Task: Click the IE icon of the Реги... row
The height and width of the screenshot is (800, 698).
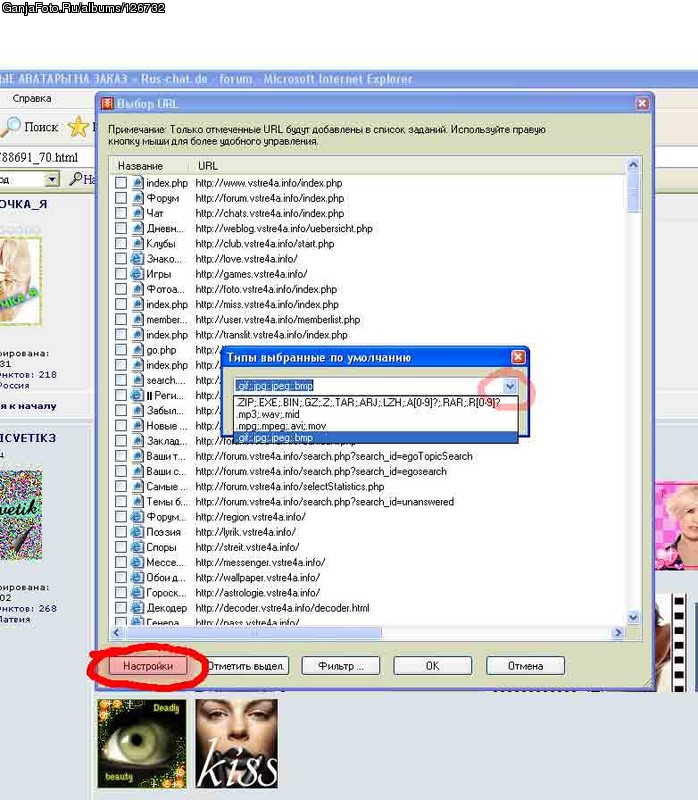Action: [x=137, y=395]
